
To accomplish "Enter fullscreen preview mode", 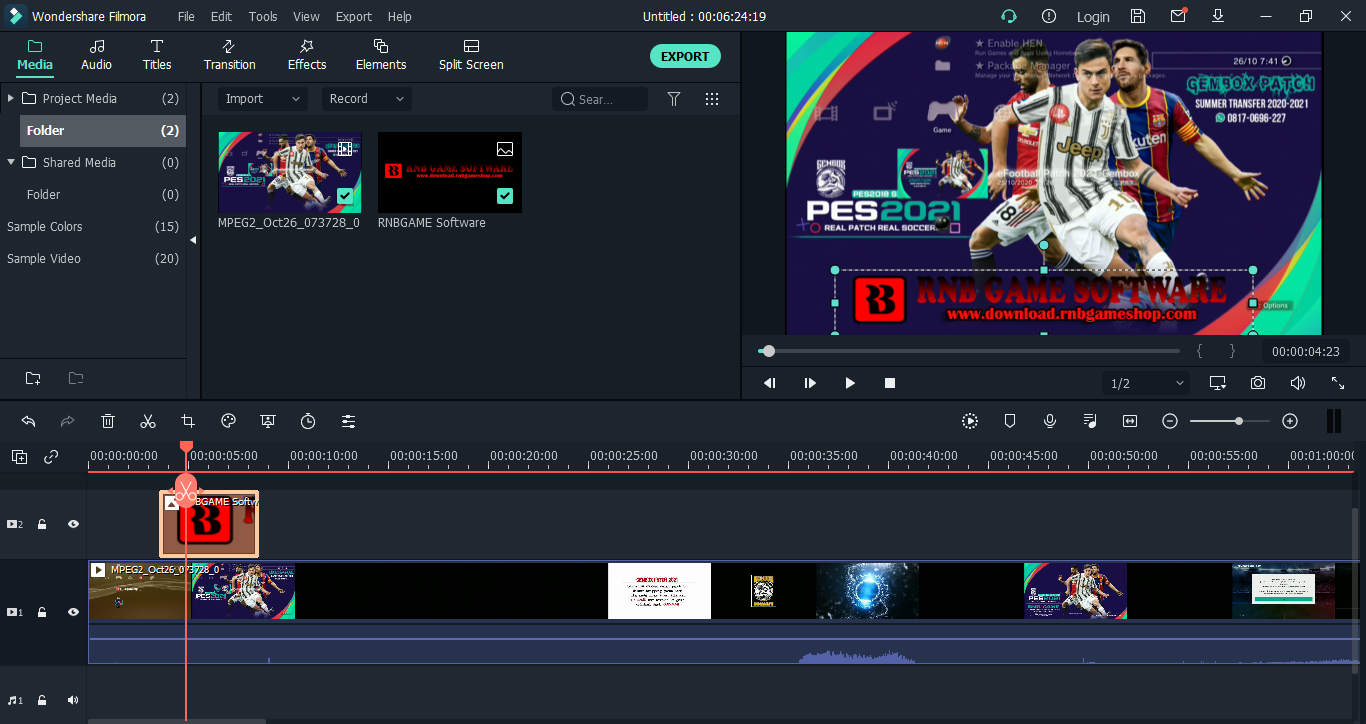I will pos(1338,383).
